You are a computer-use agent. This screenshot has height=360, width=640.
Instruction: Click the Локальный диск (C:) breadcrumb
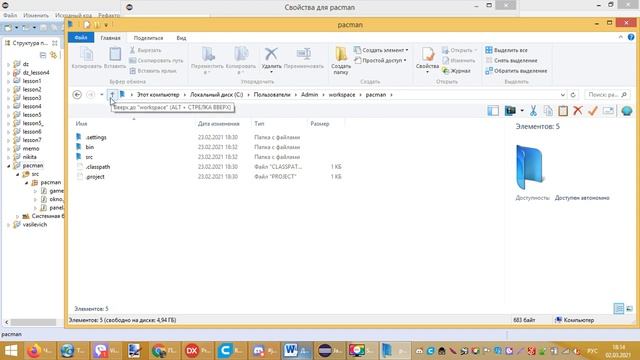click(216, 95)
